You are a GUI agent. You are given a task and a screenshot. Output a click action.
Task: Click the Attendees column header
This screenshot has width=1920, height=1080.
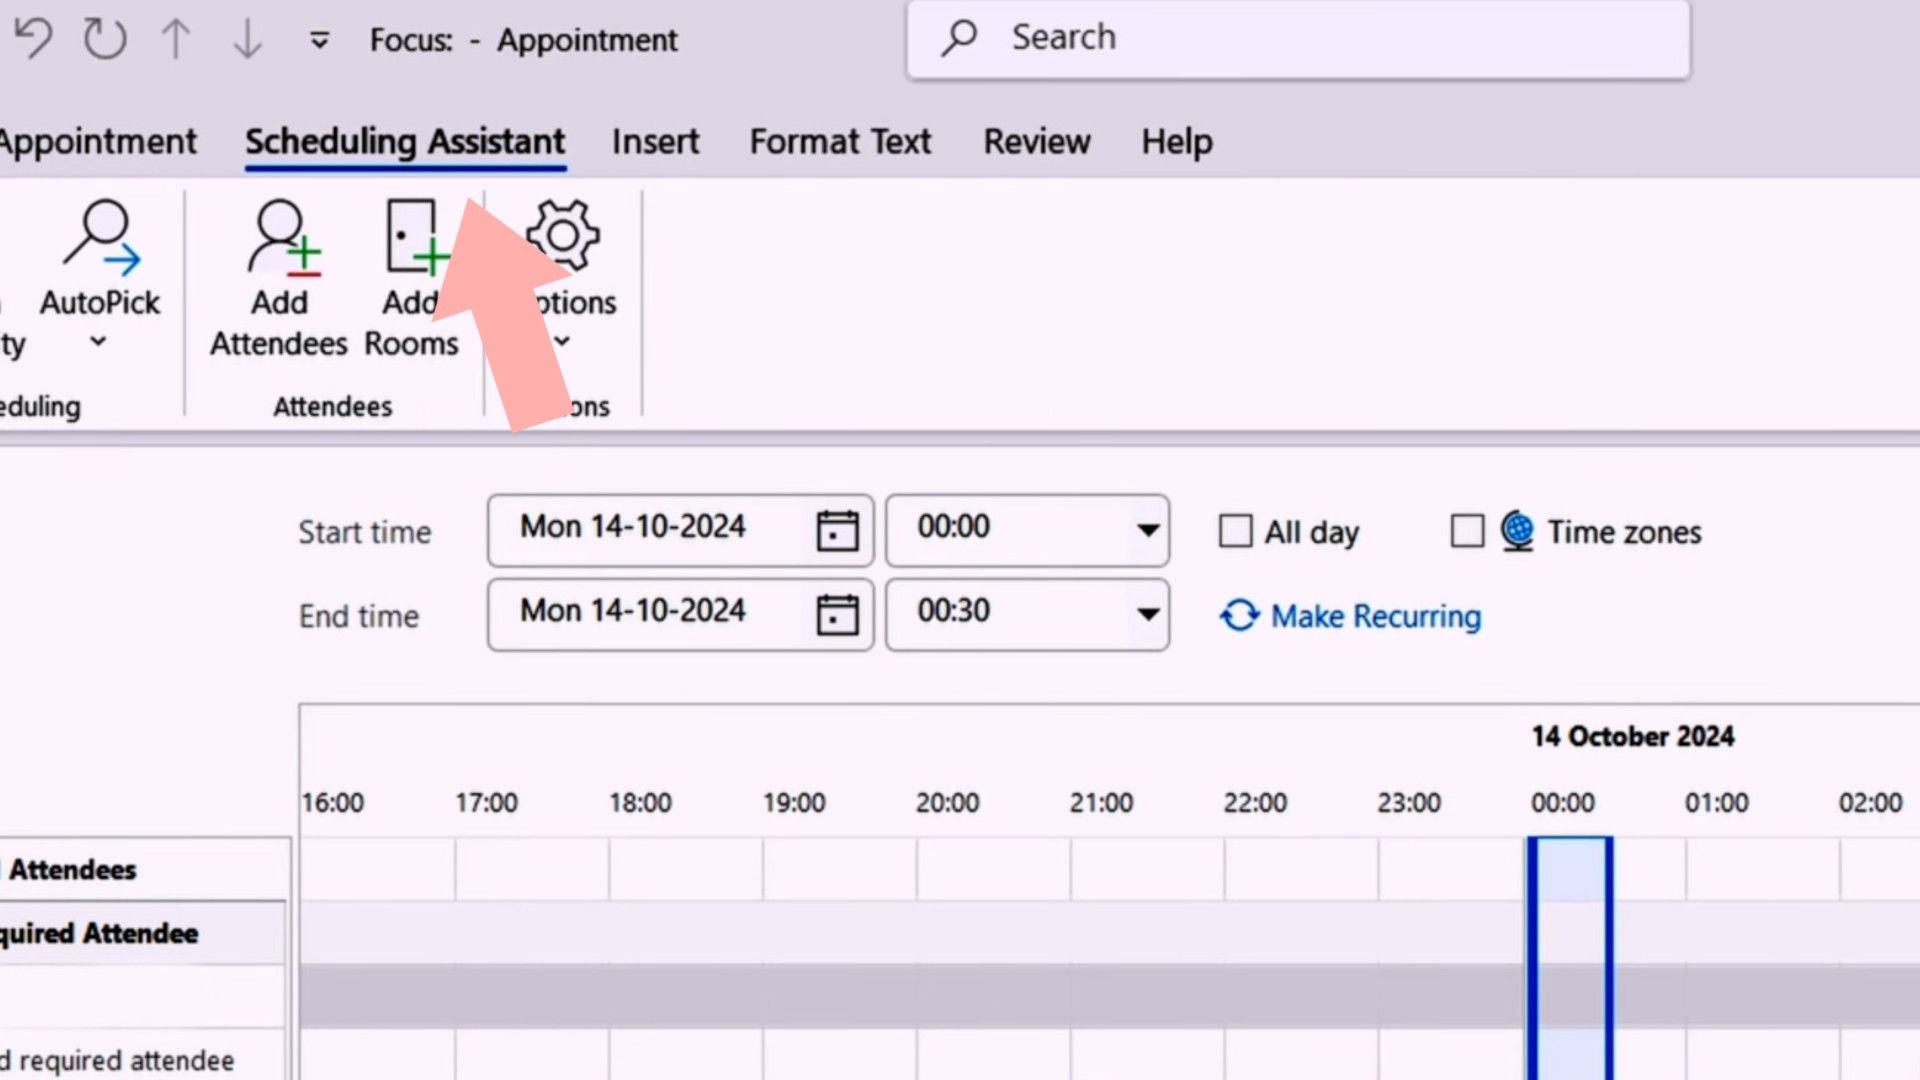(x=143, y=869)
